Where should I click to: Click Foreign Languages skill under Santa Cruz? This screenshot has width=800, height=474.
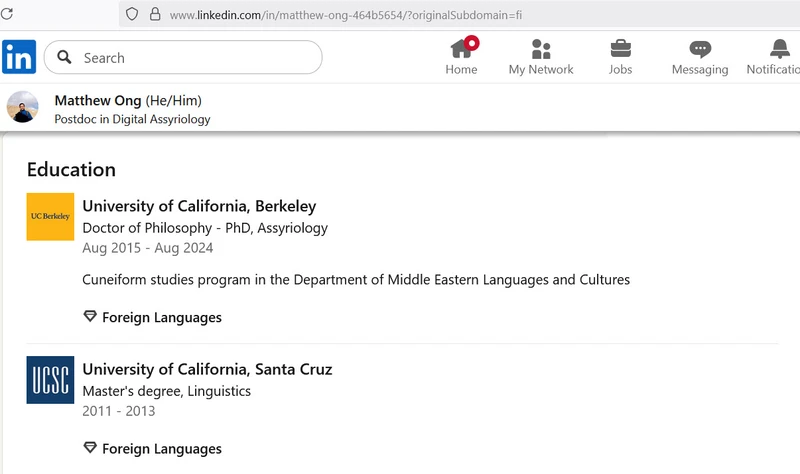(161, 449)
